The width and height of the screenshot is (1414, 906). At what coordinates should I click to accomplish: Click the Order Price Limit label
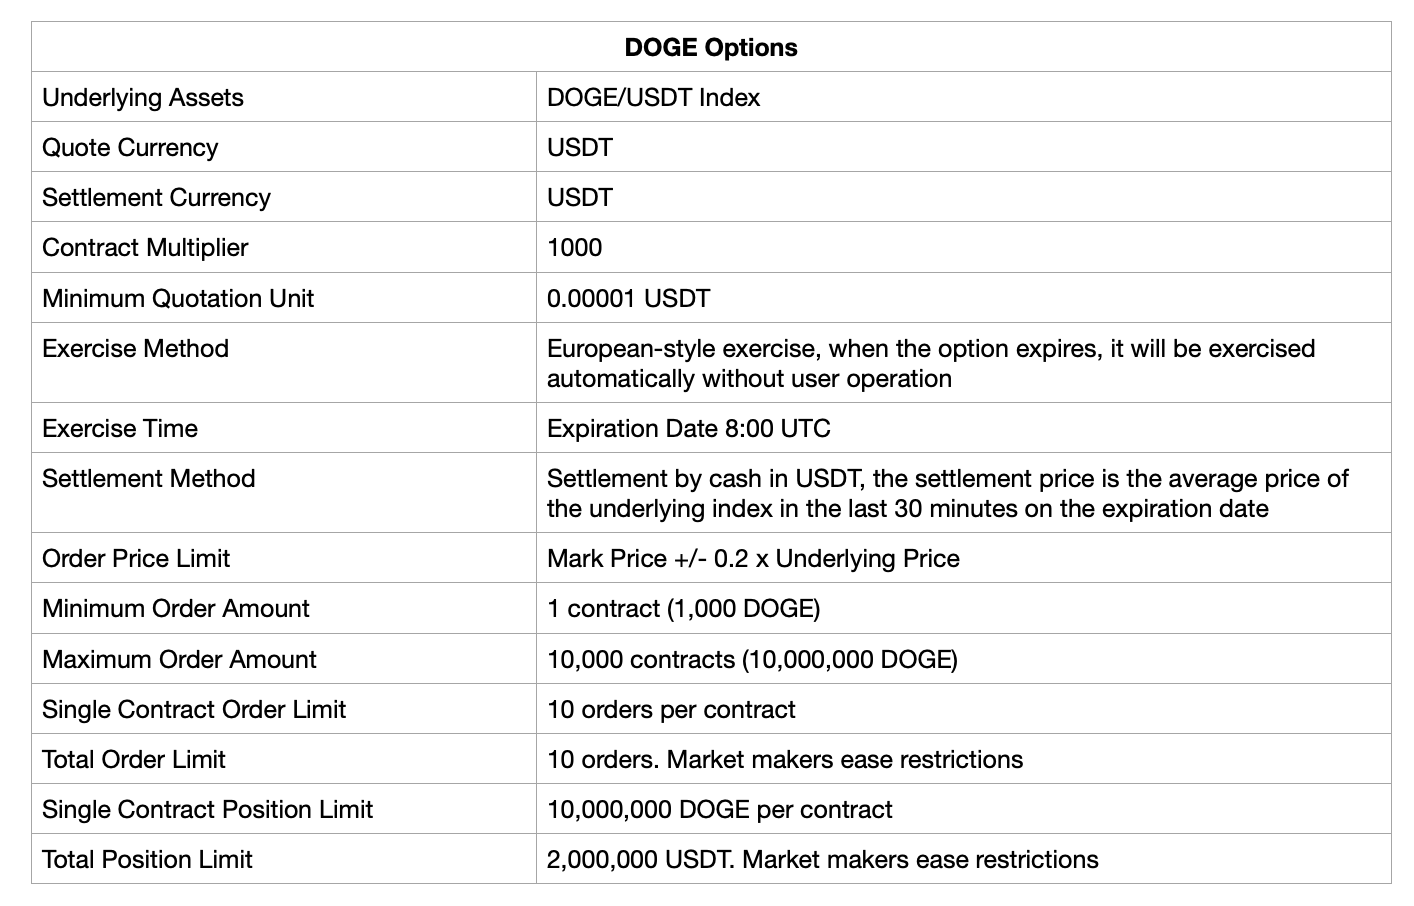[136, 559]
